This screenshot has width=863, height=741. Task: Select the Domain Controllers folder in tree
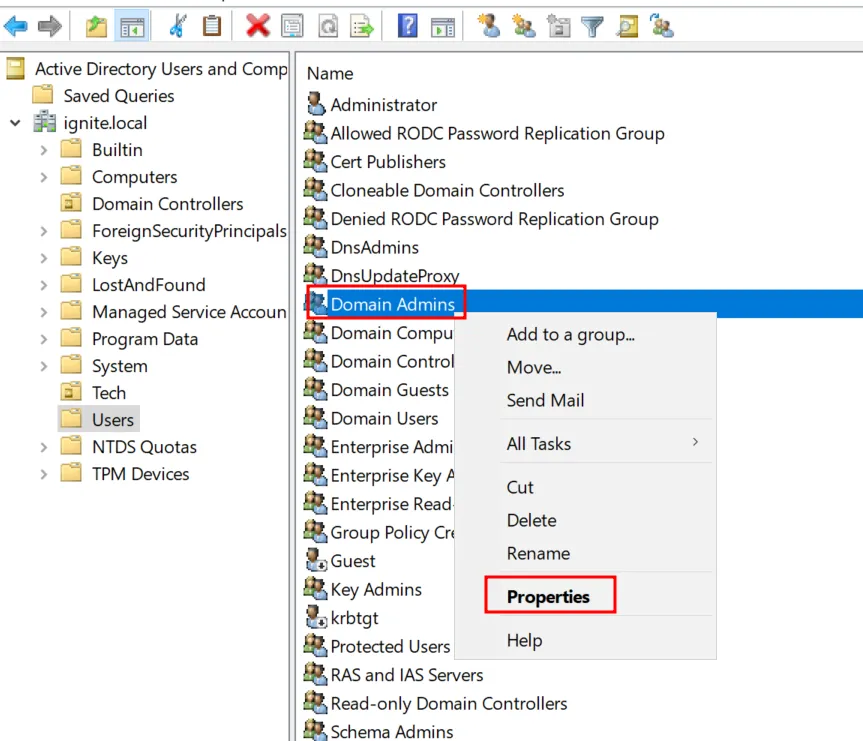click(167, 204)
